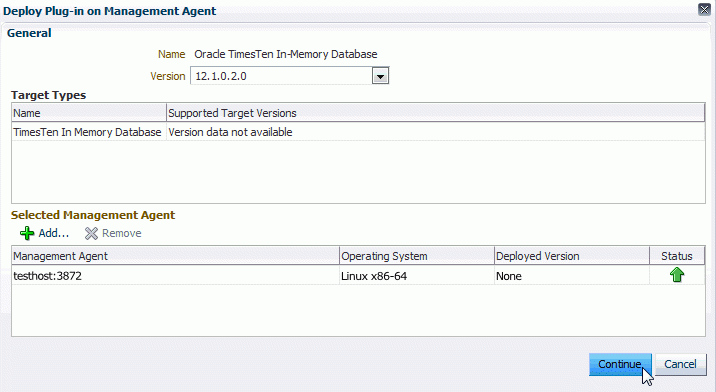This screenshot has width=716, height=392.
Task: Click the Version 12.1.0.2.0 field
Action: 281,76
